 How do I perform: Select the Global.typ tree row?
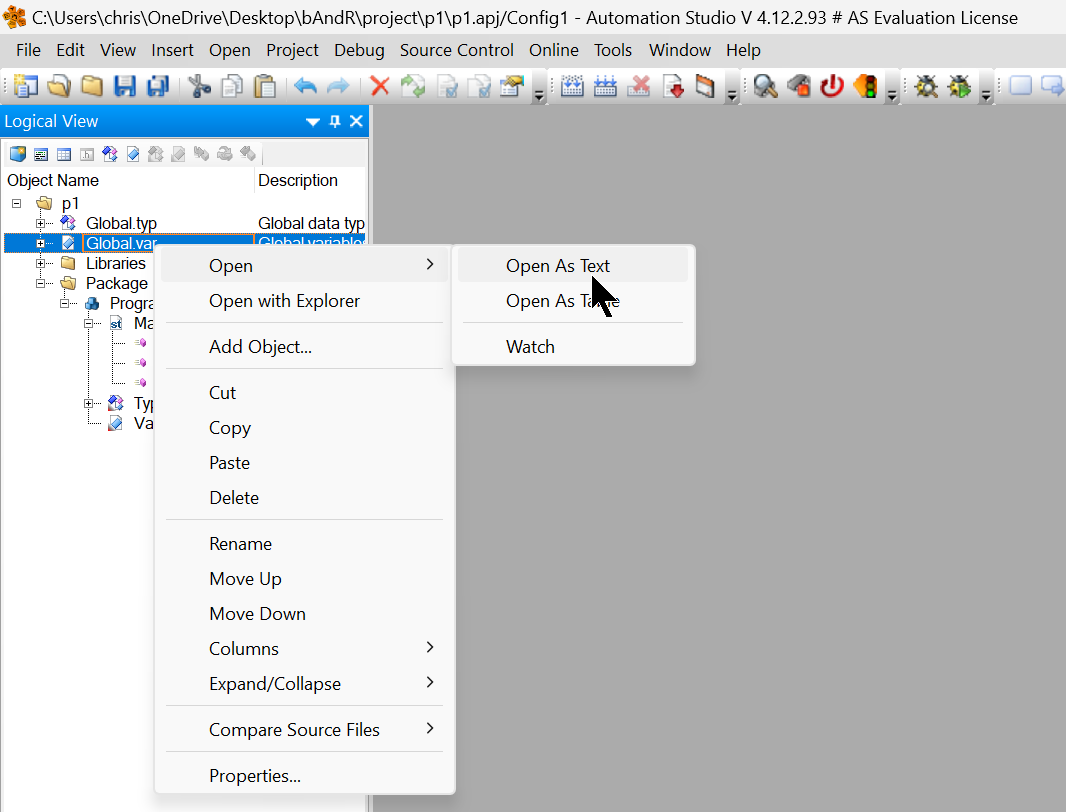coord(185,223)
